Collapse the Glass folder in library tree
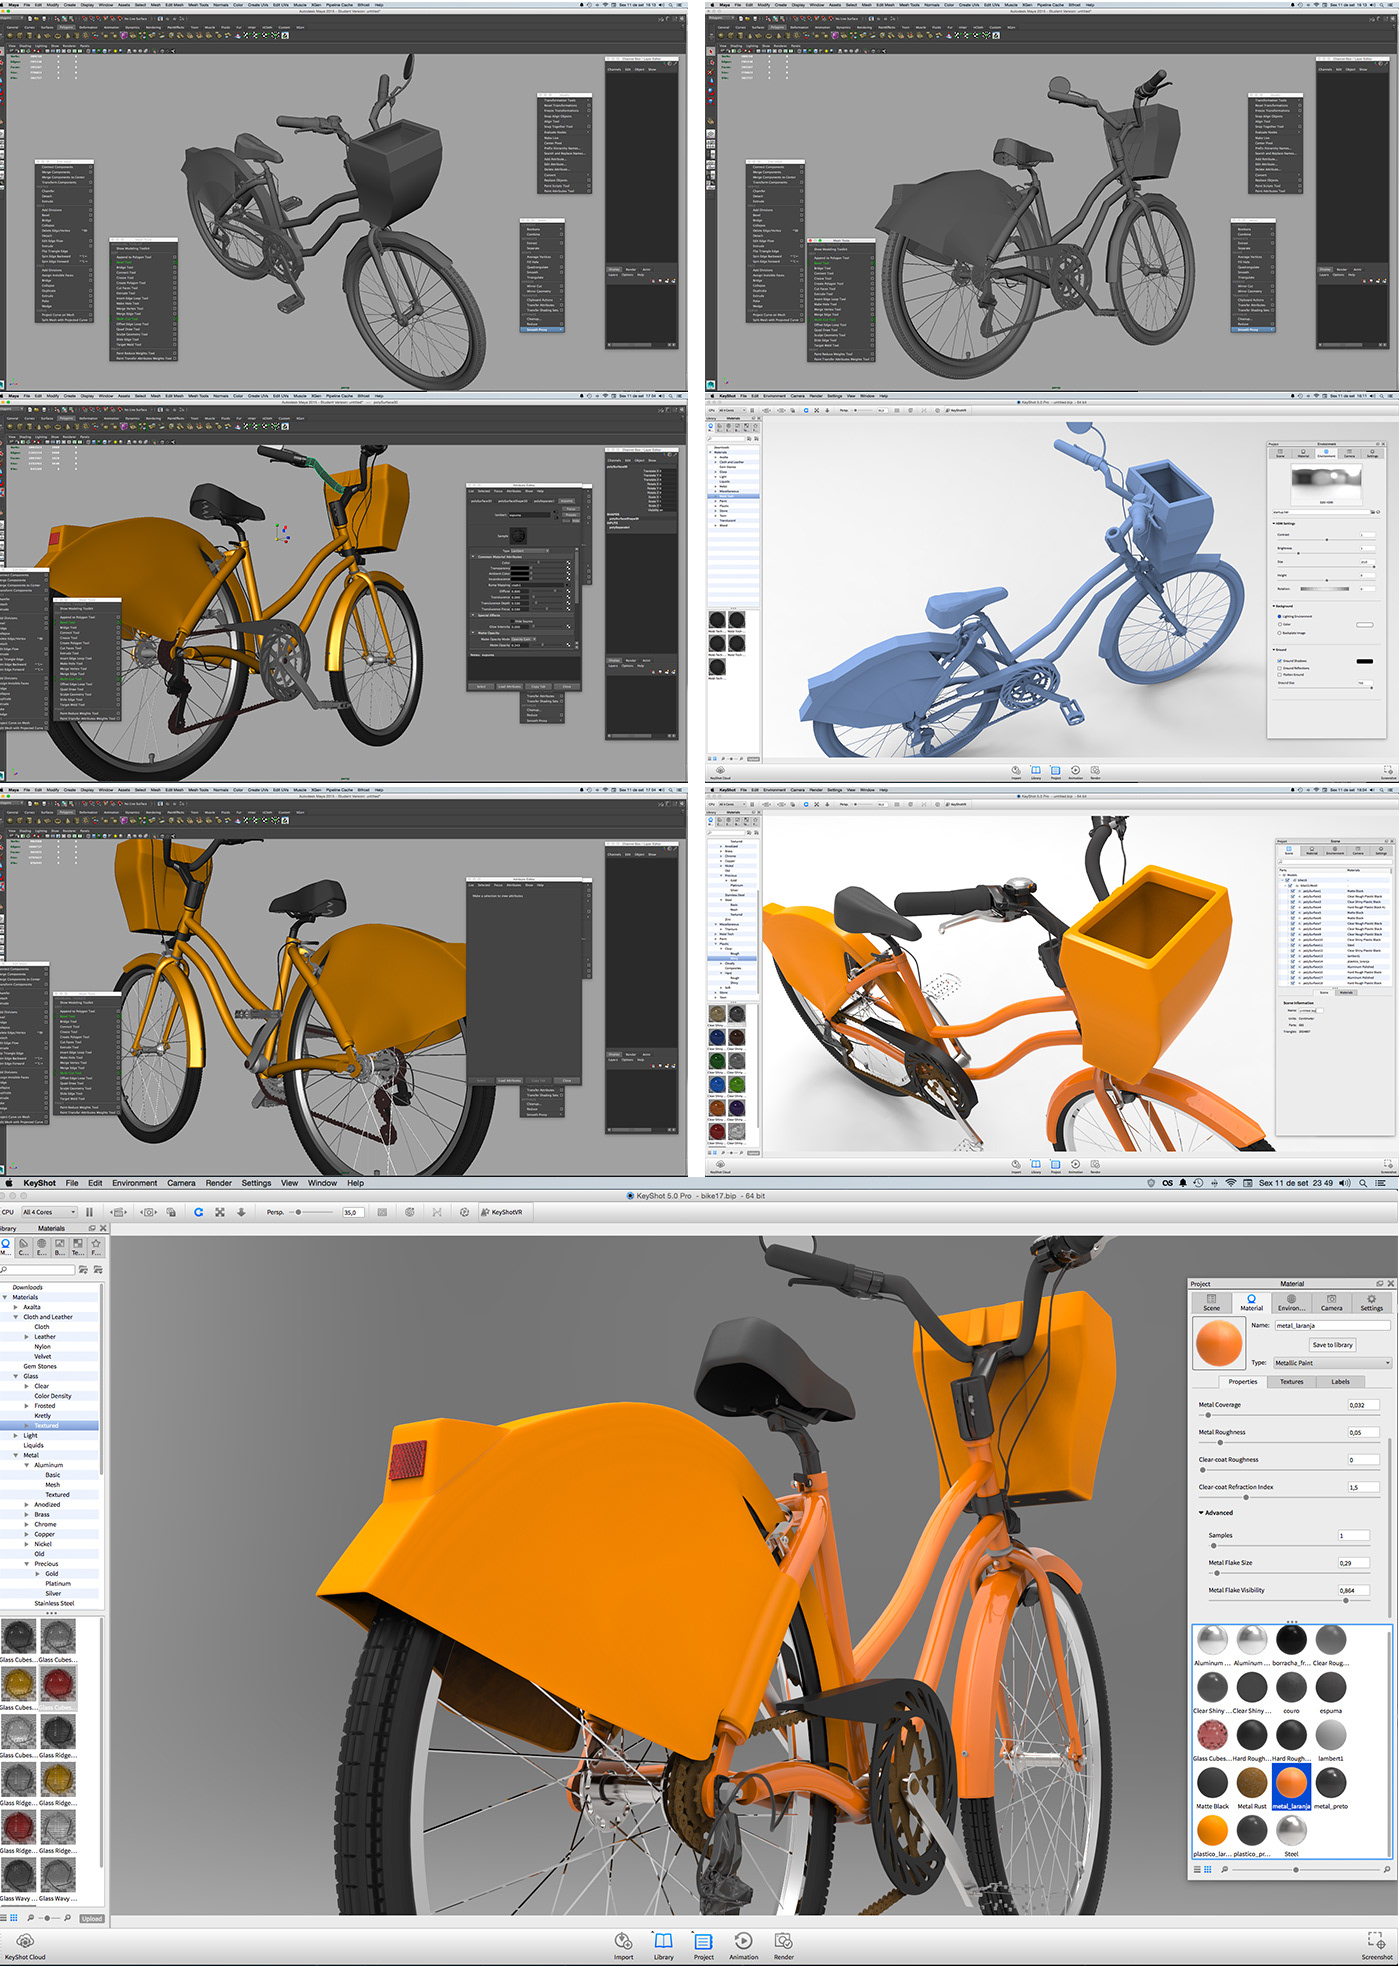 tap(15, 1376)
